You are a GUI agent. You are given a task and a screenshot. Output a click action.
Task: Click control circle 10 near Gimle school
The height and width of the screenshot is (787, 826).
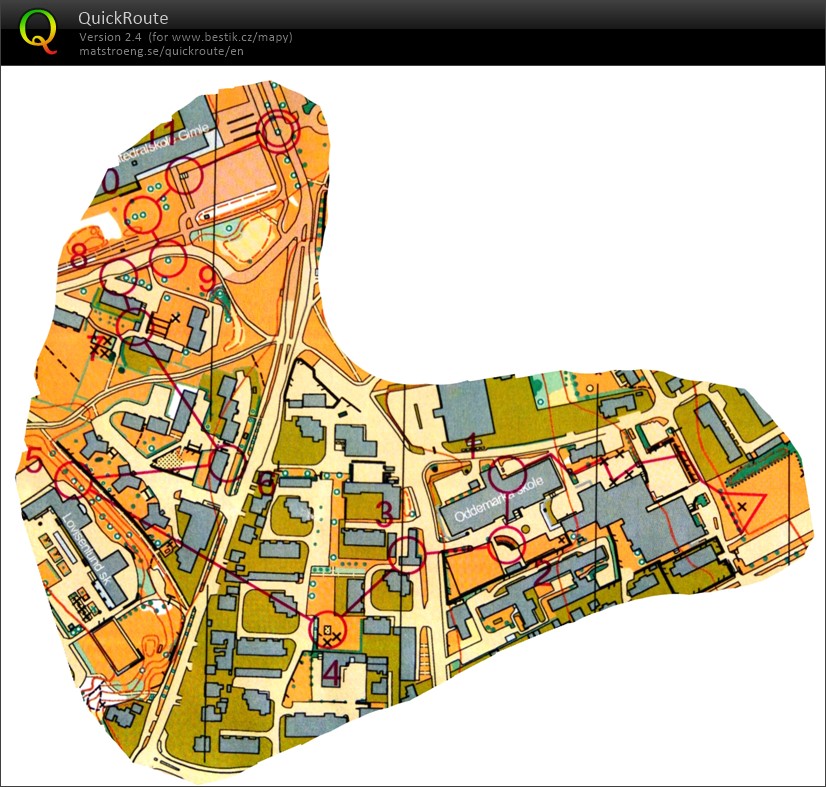[142, 214]
